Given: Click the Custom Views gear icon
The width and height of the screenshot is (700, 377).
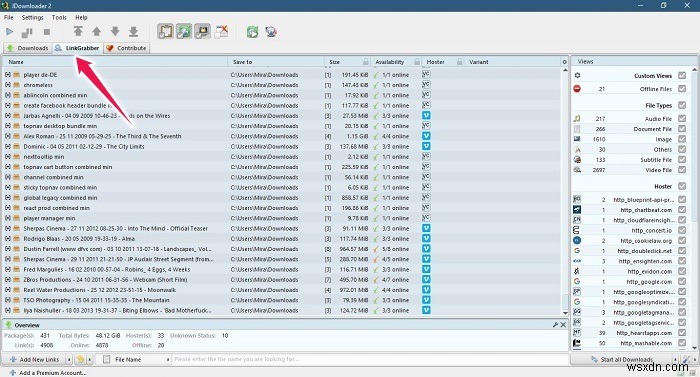Looking at the screenshot, I should pos(577,75).
